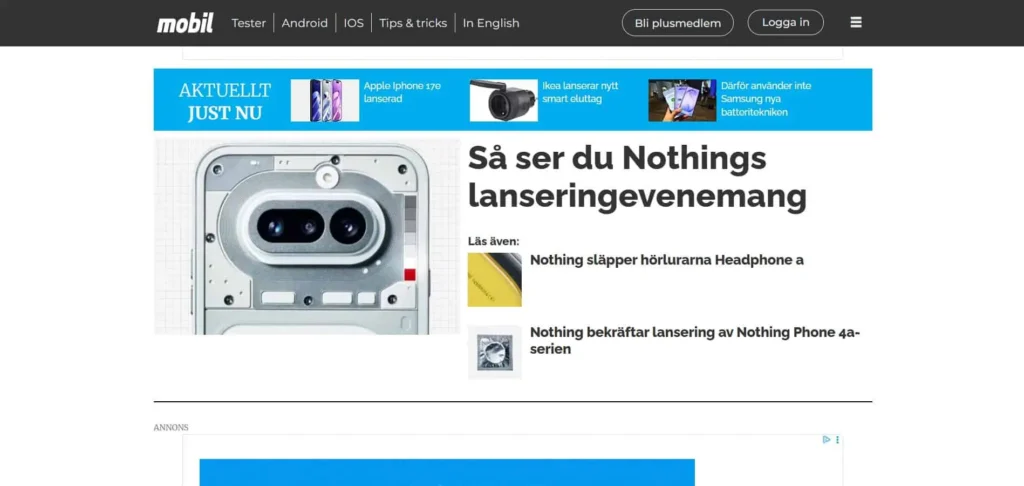Click the AdChoices triangle icon
The height and width of the screenshot is (486, 1024).
(x=826, y=439)
